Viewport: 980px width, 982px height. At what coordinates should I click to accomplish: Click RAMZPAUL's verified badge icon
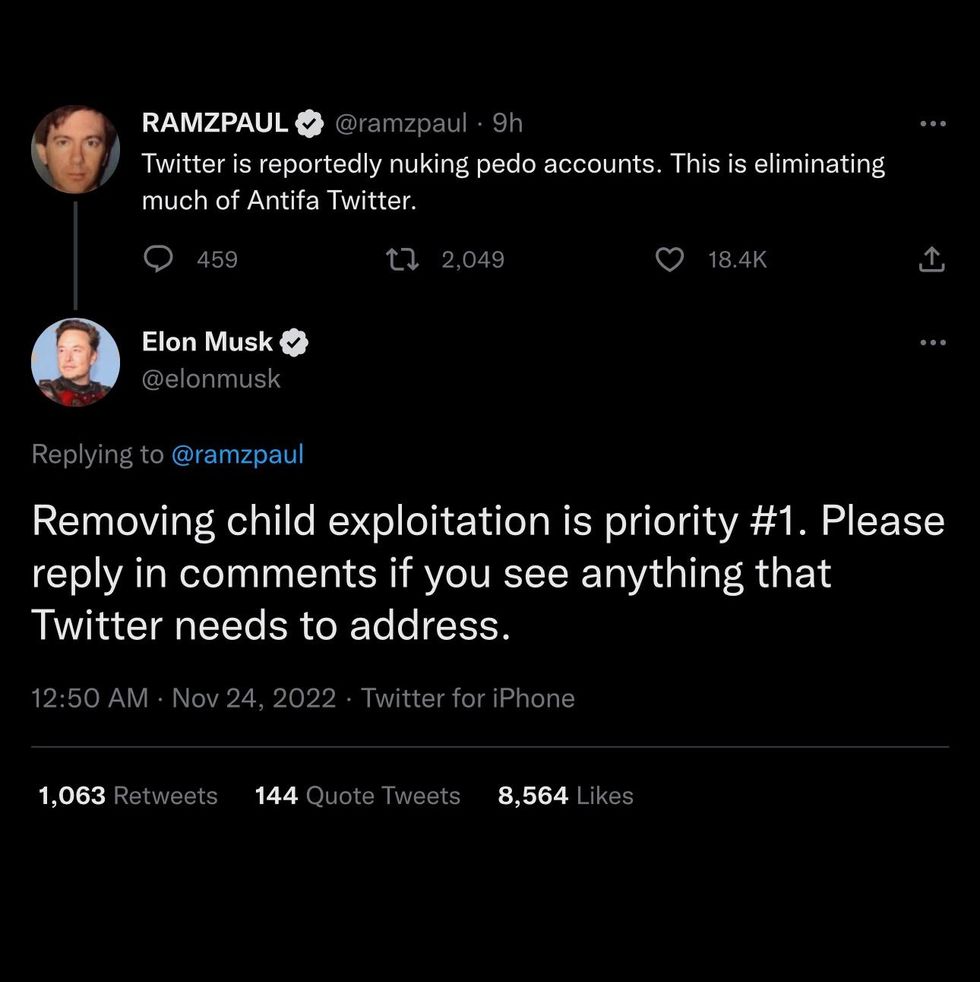click(309, 124)
